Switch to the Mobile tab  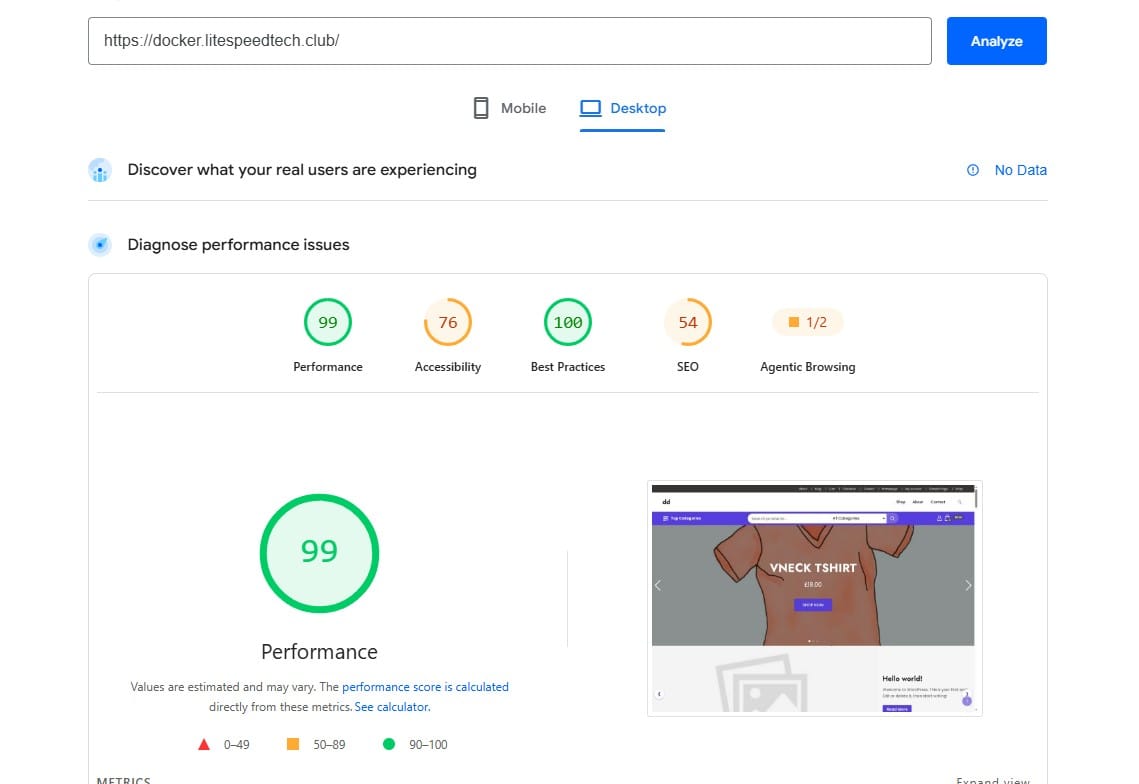coord(509,108)
